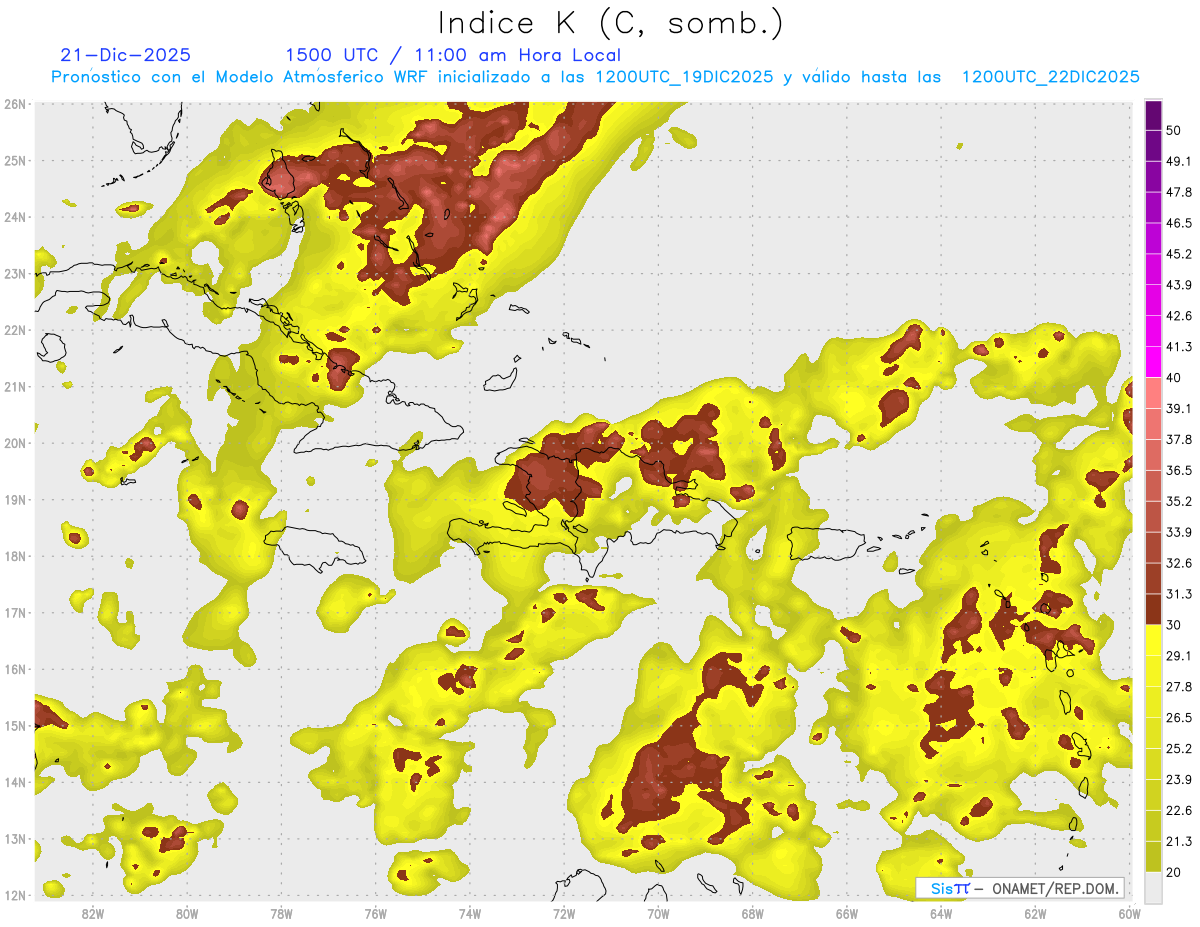Click the '21N' latitude axis label
The height and width of the screenshot is (927, 1200).
(15, 386)
